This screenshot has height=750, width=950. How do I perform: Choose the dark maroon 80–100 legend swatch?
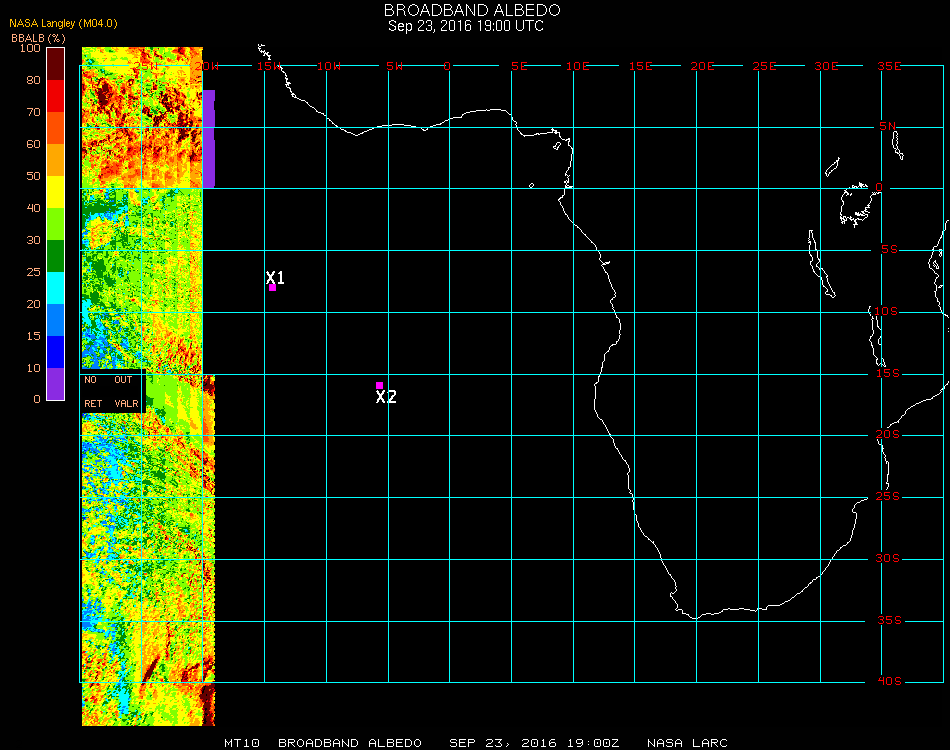pyautogui.click(x=56, y=64)
